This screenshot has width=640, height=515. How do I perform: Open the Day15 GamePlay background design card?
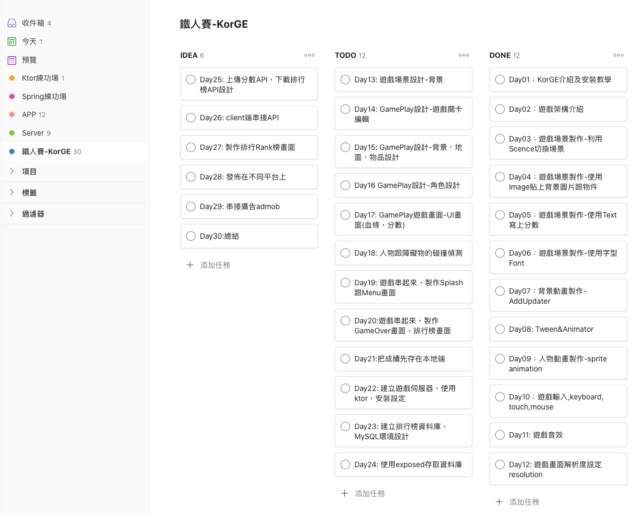pyautogui.click(x=403, y=151)
